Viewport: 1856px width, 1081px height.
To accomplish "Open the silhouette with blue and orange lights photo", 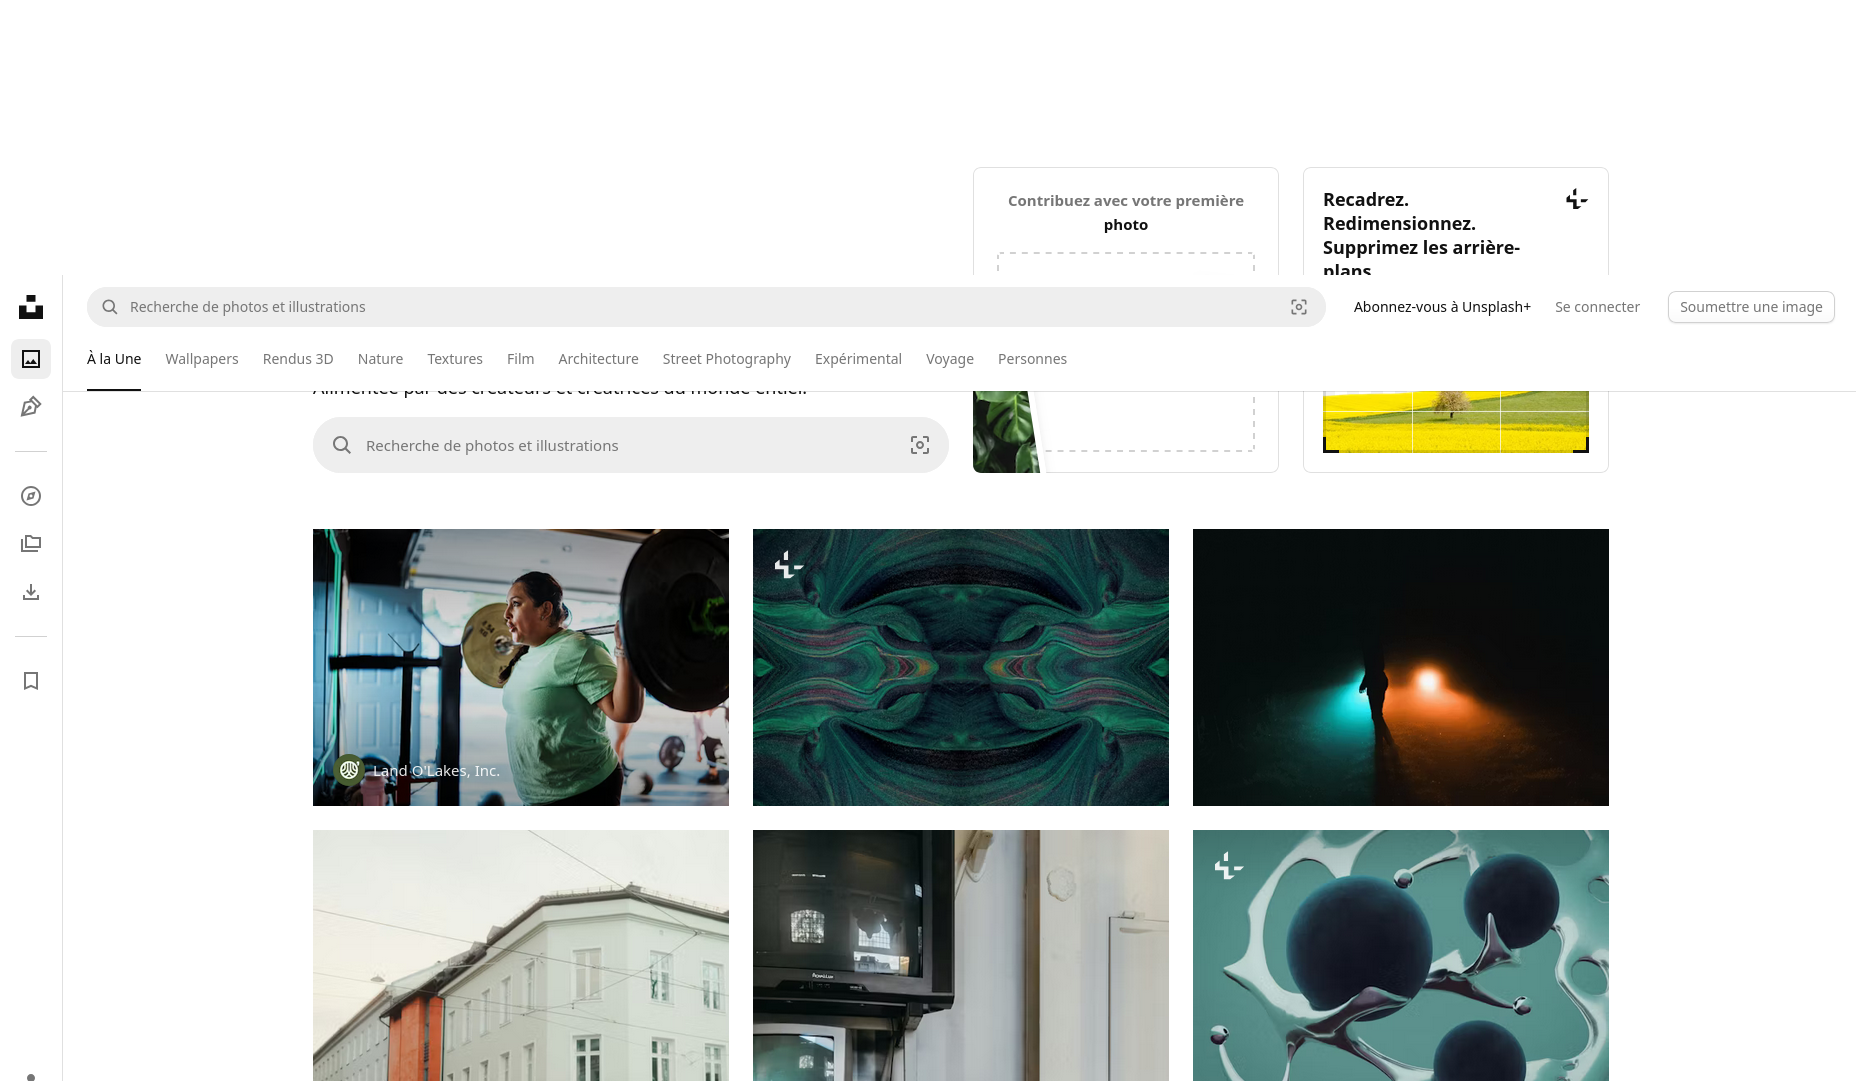I will point(1400,667).
